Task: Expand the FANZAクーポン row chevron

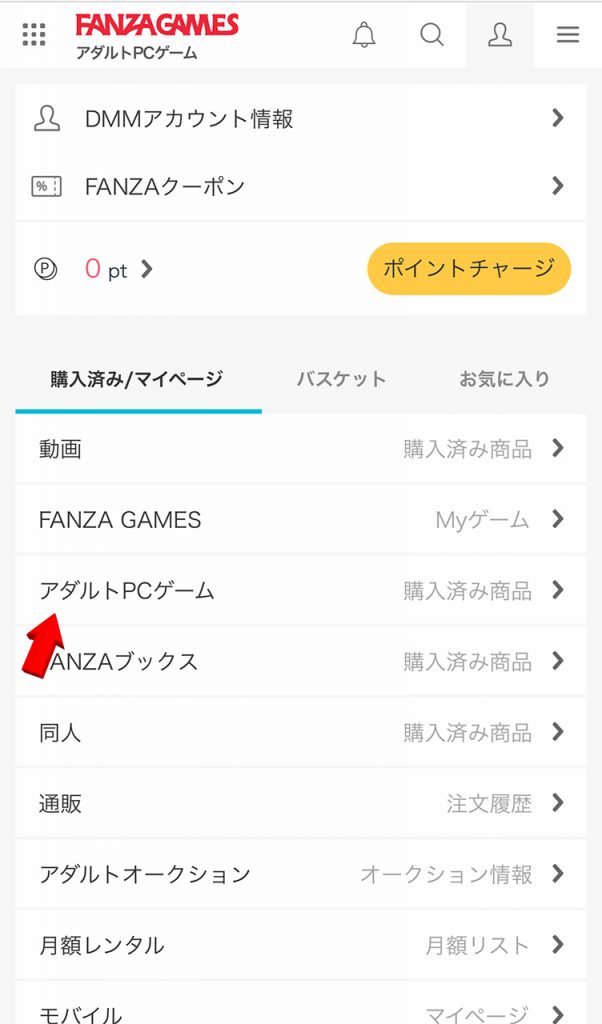Action: click(558, 187)
